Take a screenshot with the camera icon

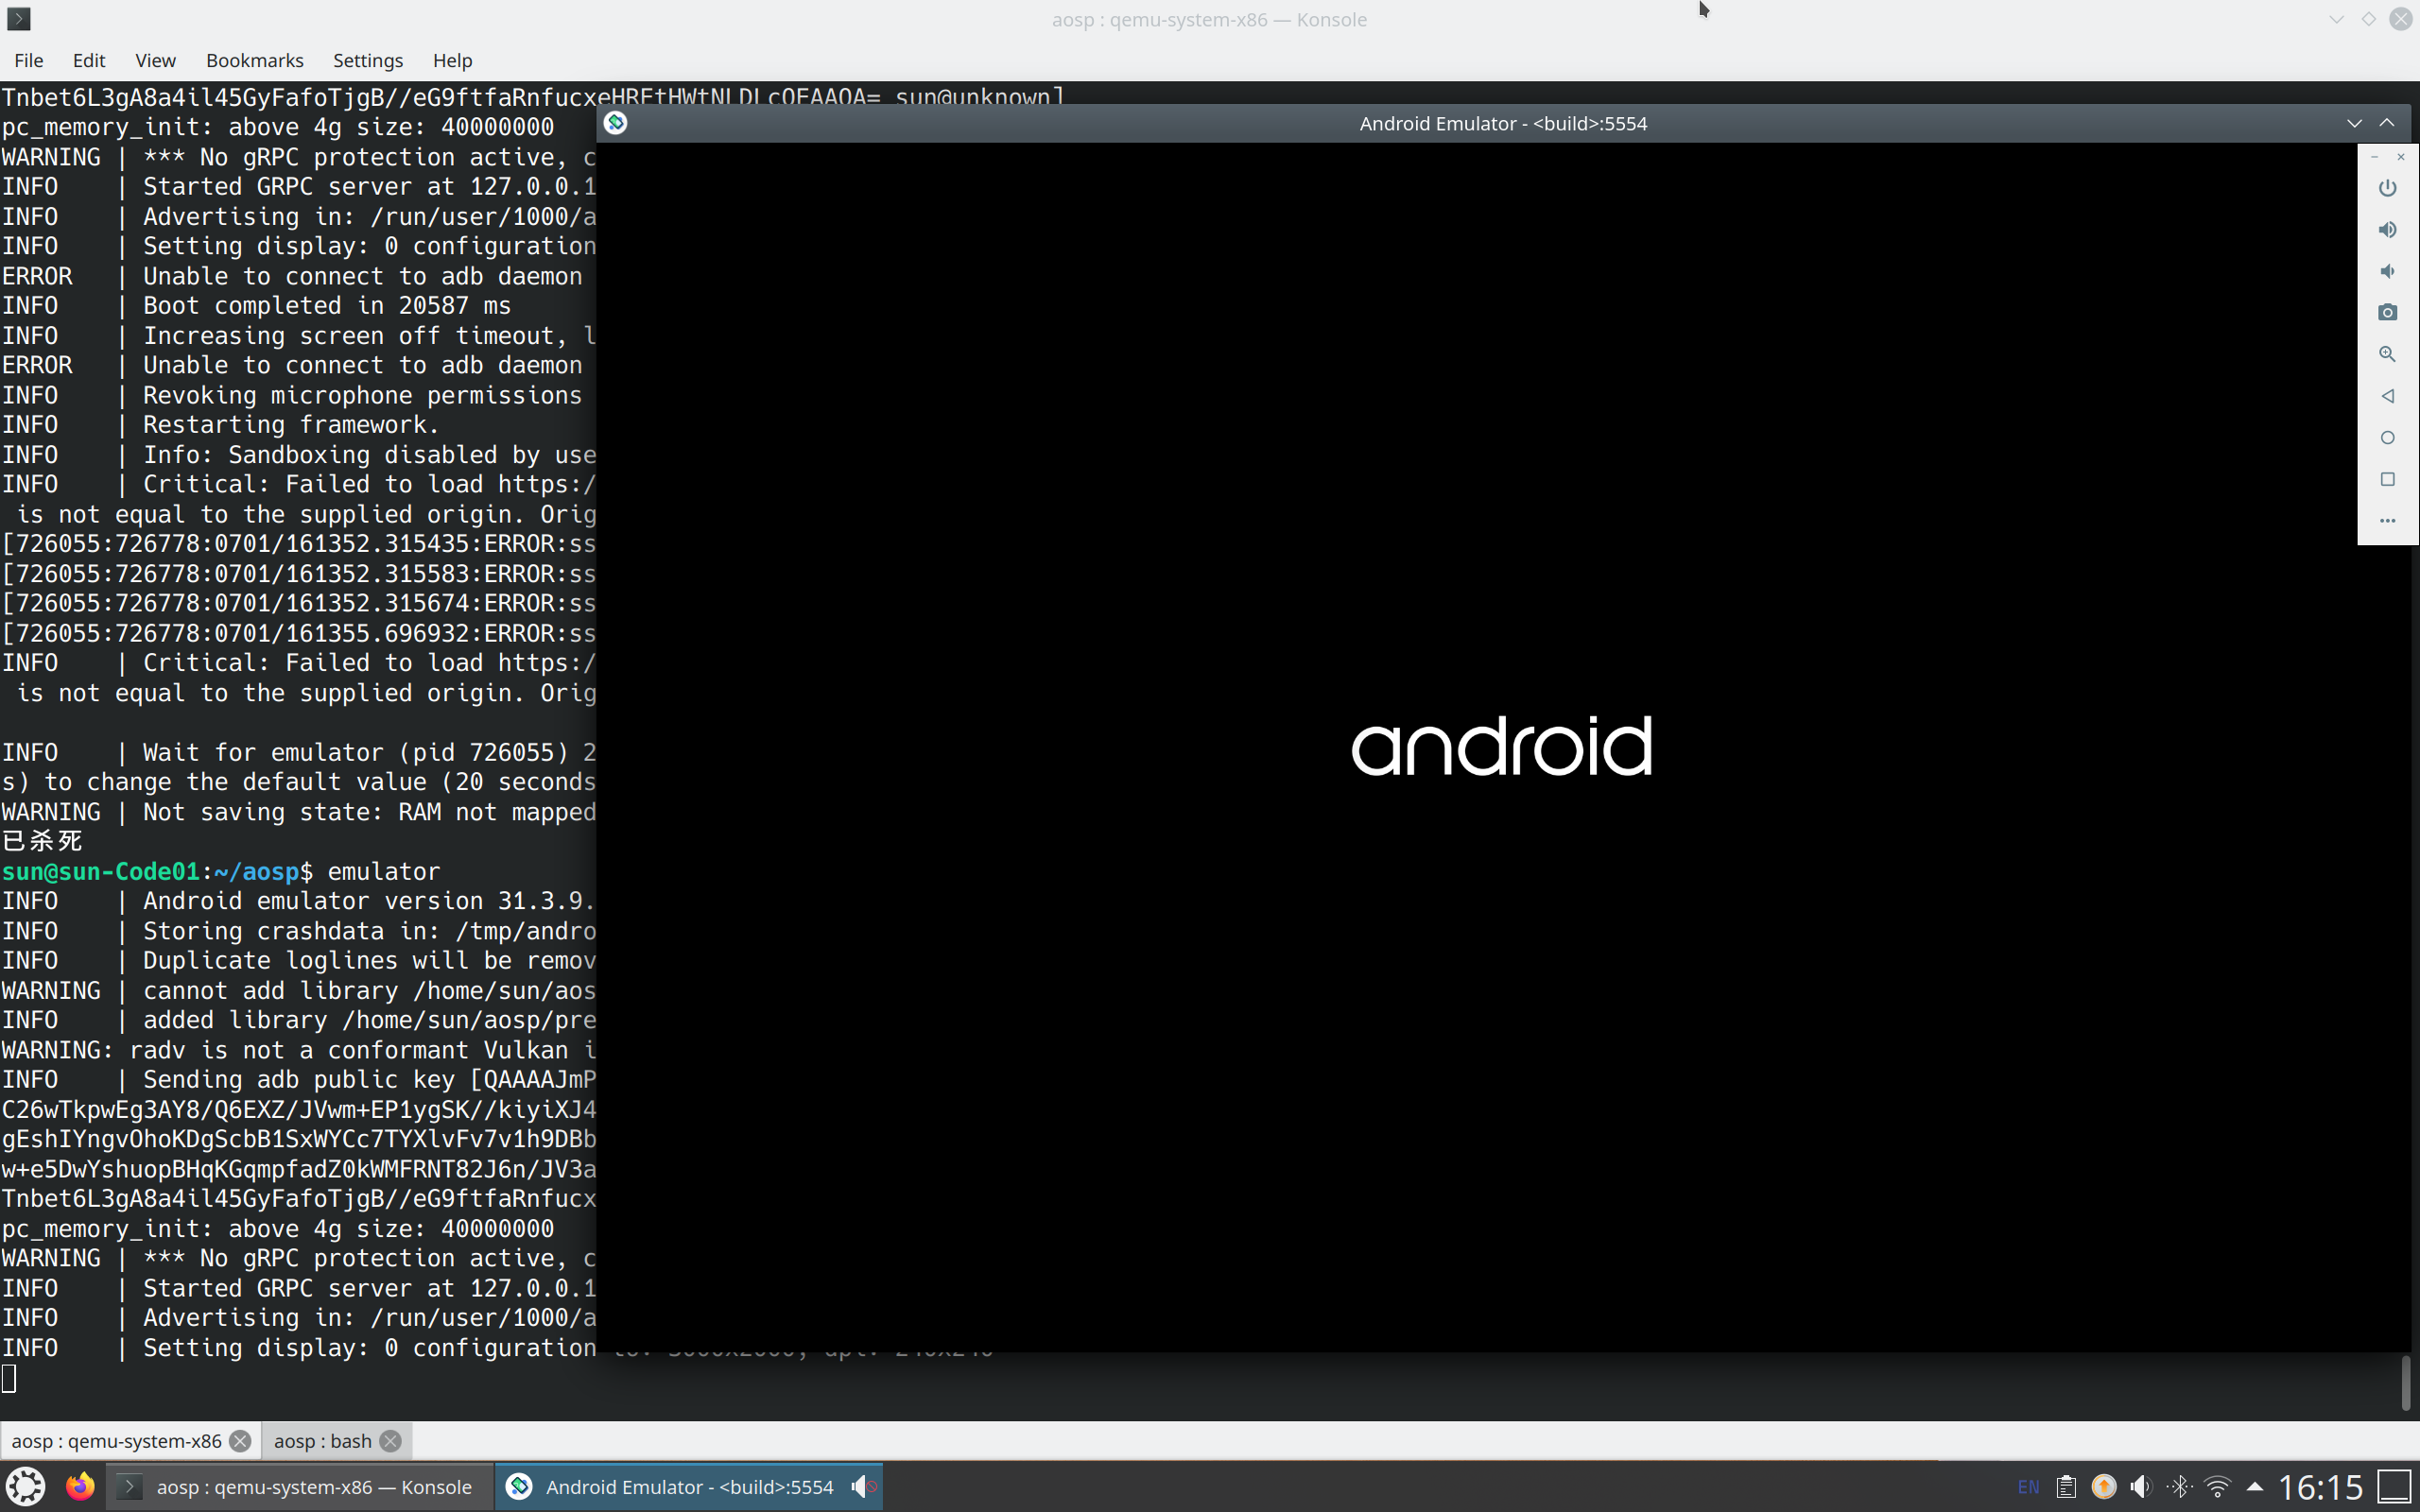[2387, 313]
